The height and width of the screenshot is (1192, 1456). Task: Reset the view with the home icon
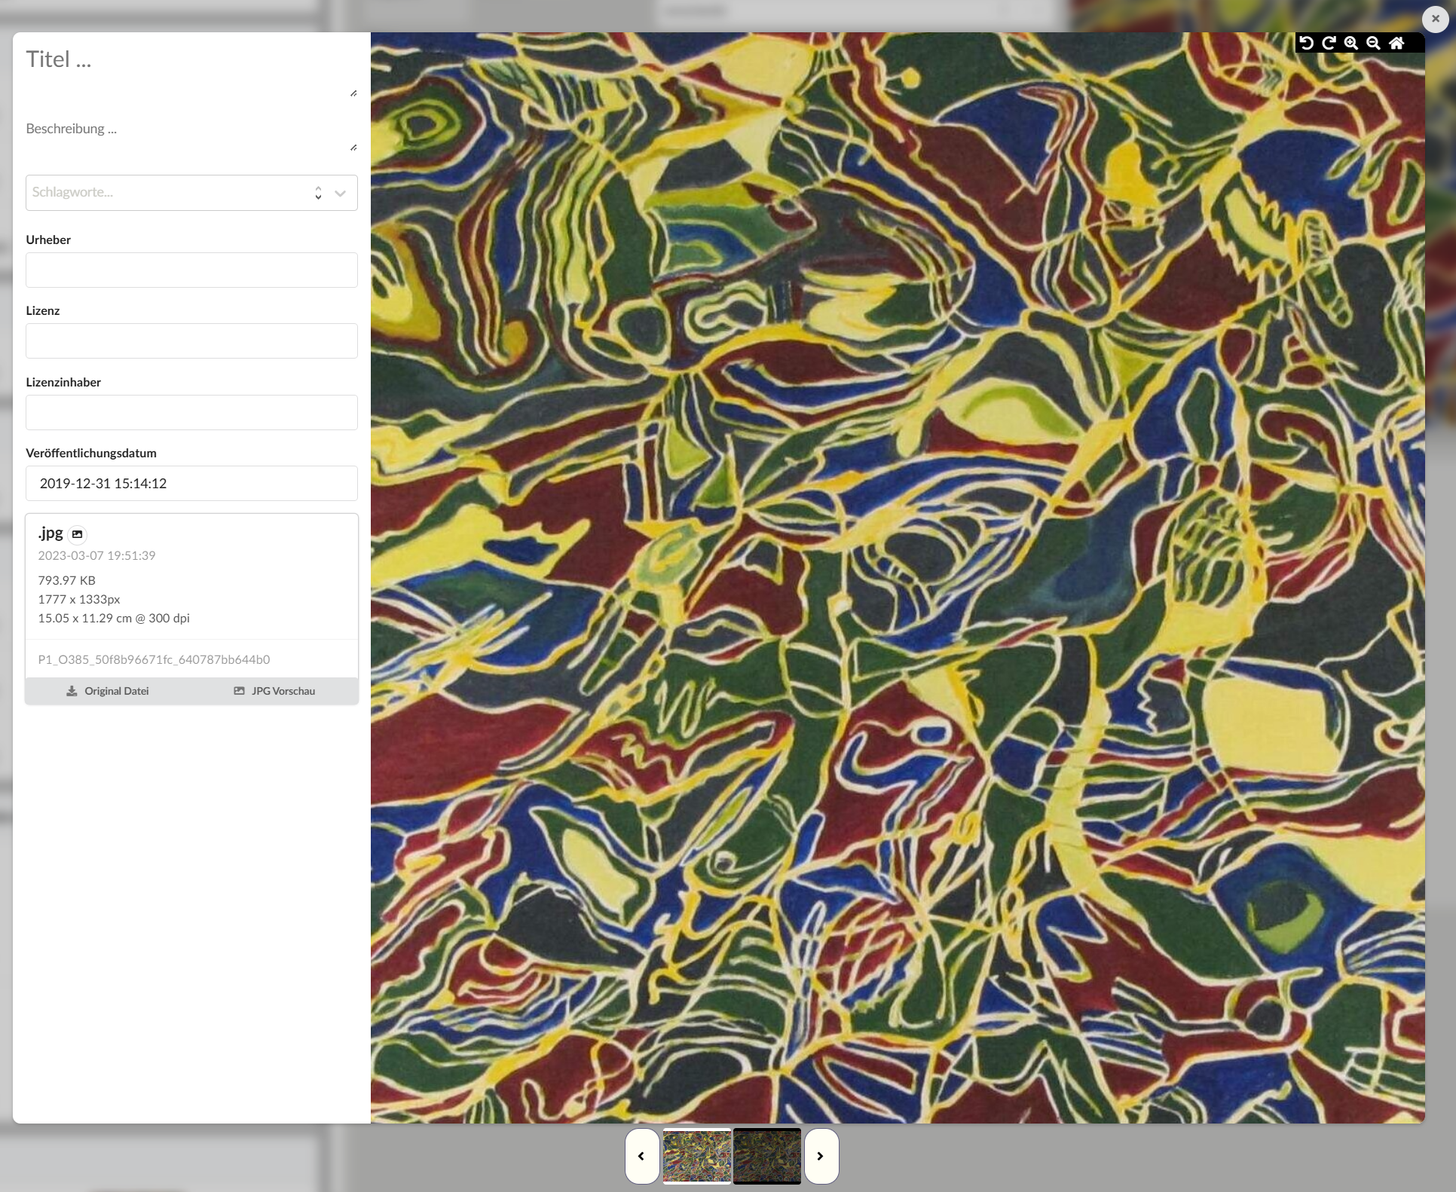(1396, 43)
